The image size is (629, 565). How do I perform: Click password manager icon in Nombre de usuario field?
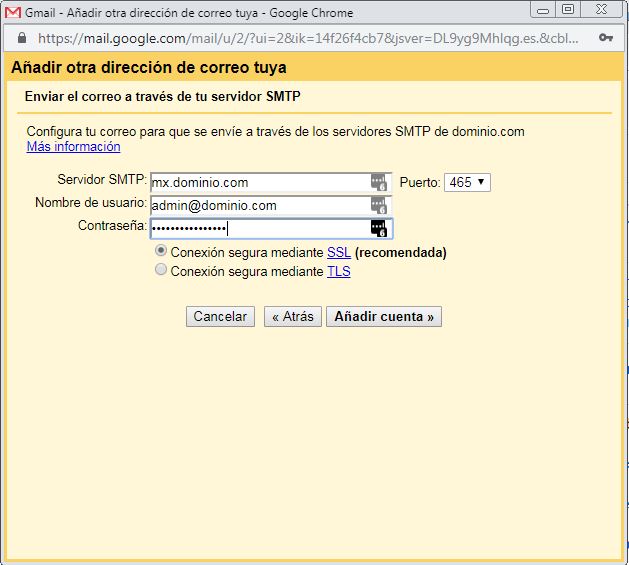click(378, 205)
